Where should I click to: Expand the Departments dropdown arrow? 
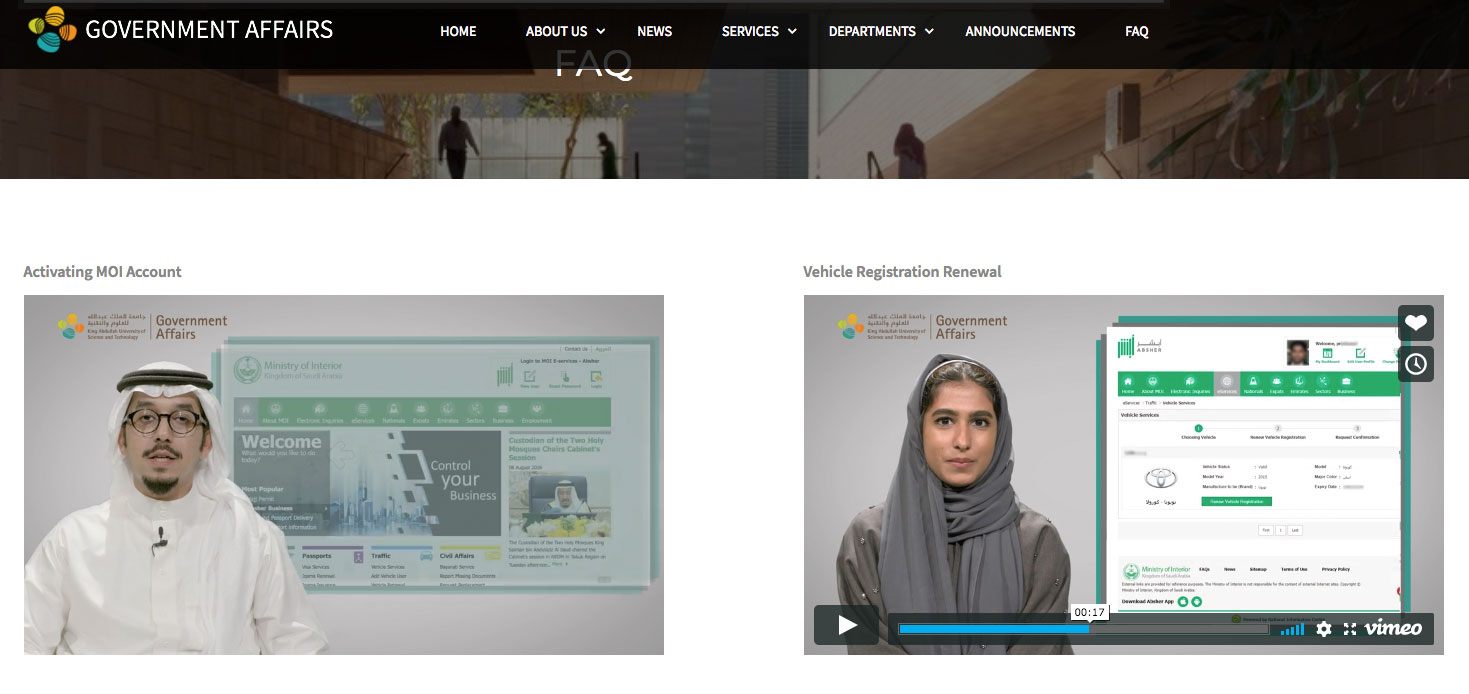pos(929,32)
